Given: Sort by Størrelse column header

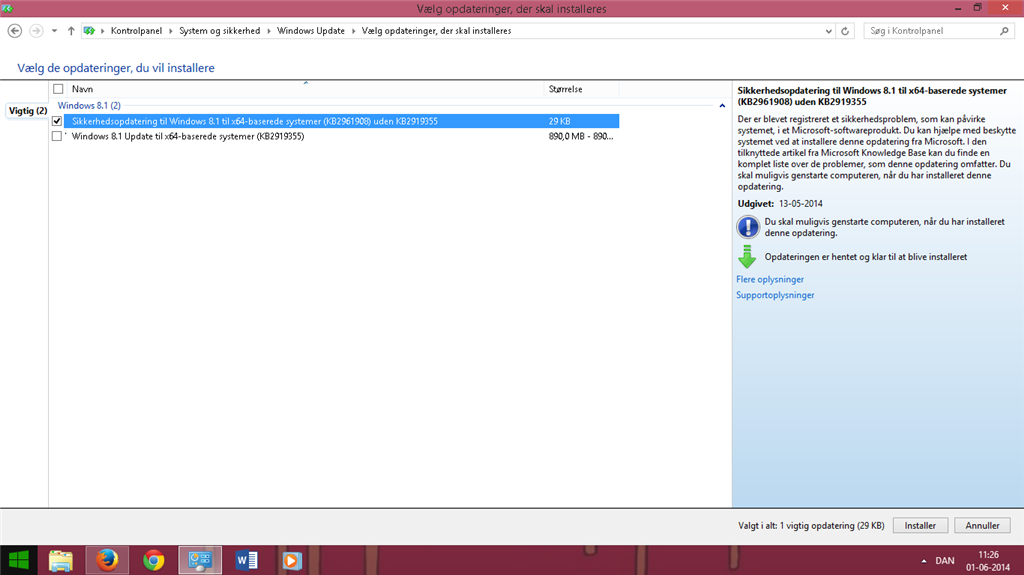Looking at the screenshot, I should click(x=581, y=89).
